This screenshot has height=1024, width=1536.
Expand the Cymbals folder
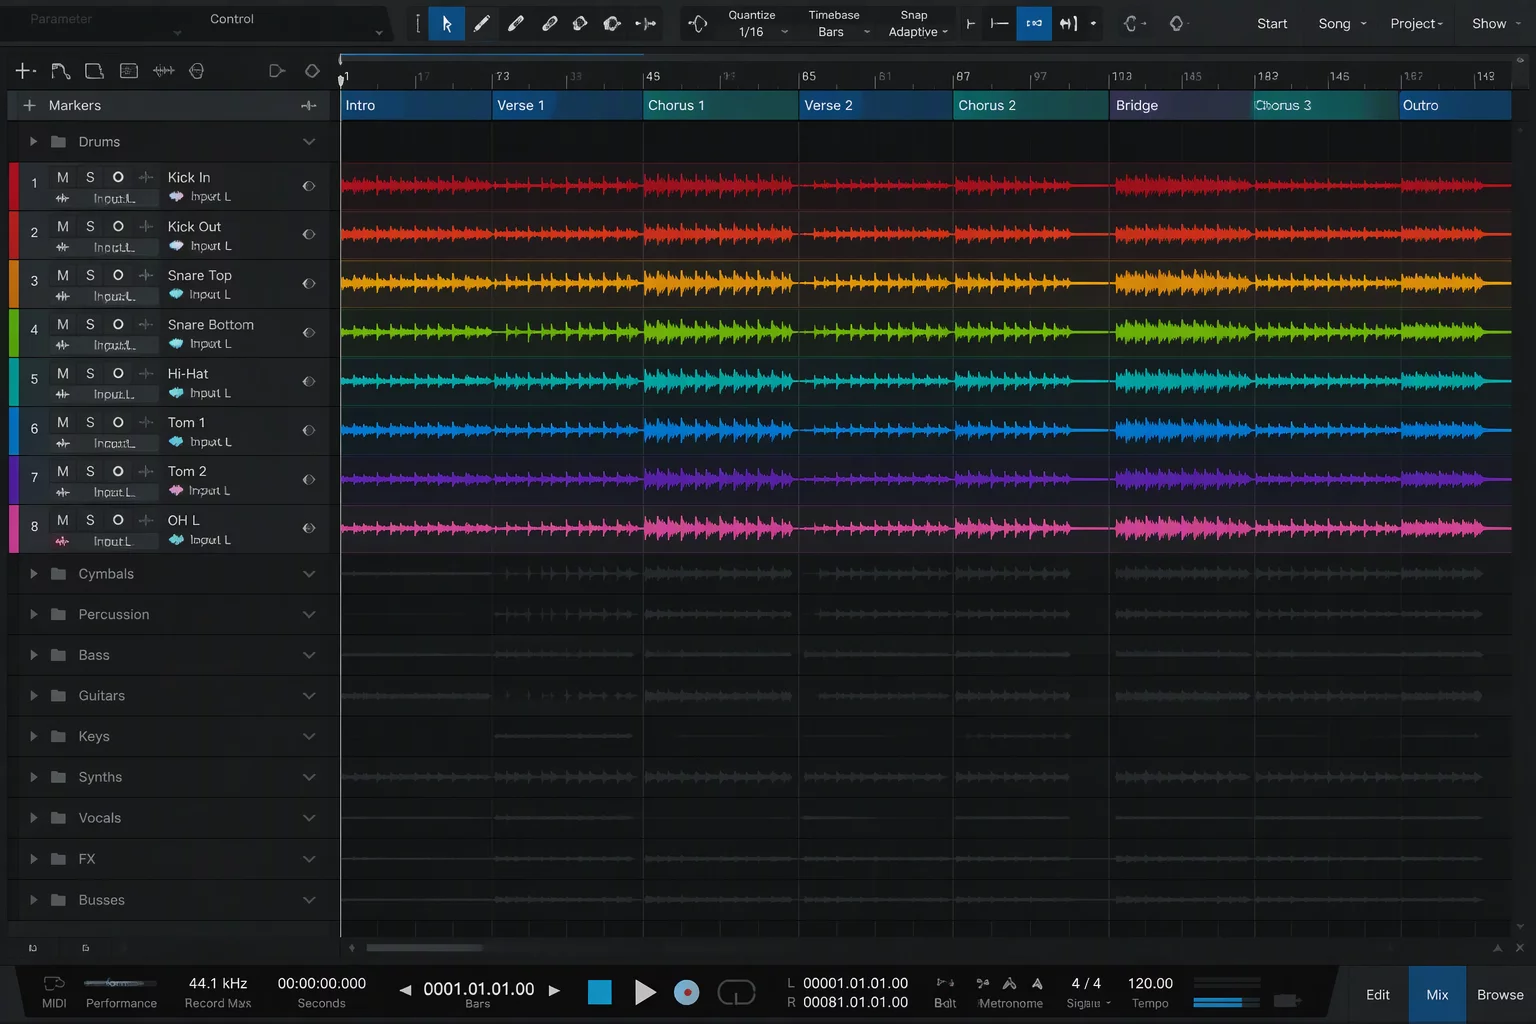pos(33,574)
